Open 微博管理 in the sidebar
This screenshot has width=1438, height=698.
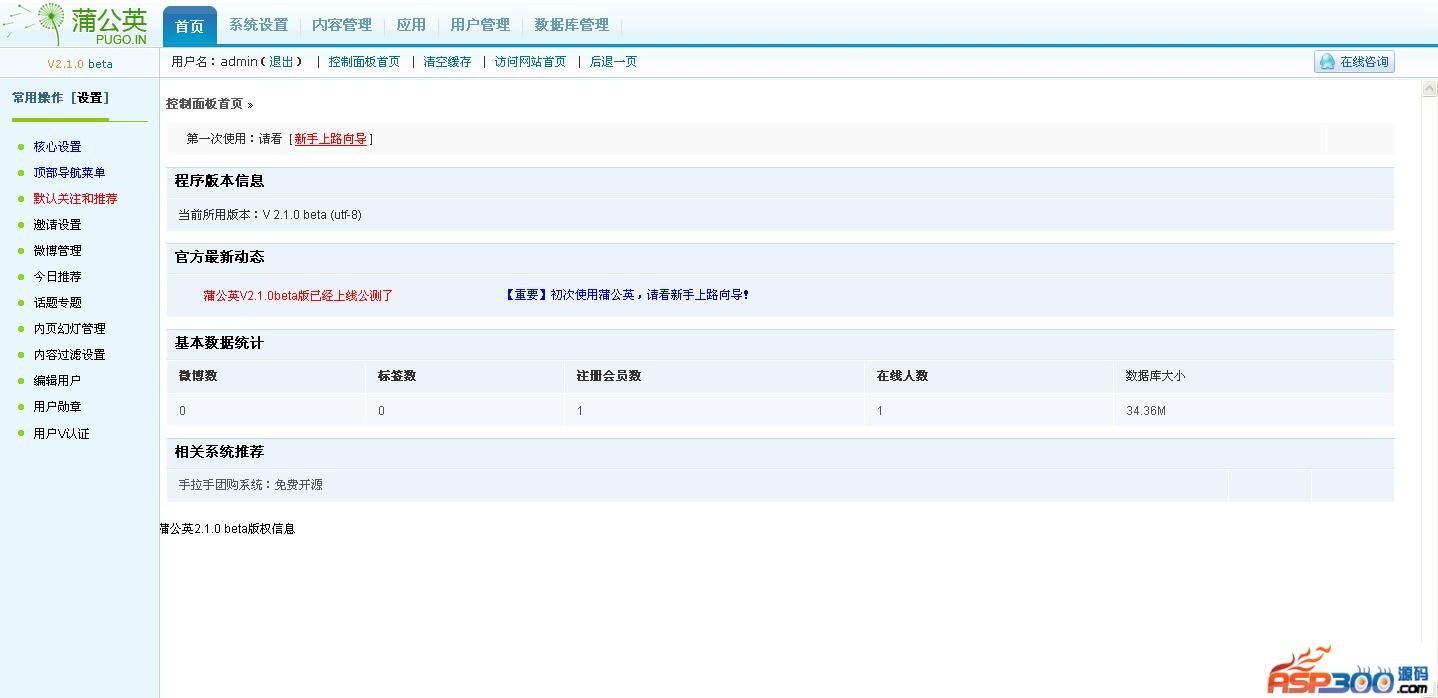tap(57, 251)
